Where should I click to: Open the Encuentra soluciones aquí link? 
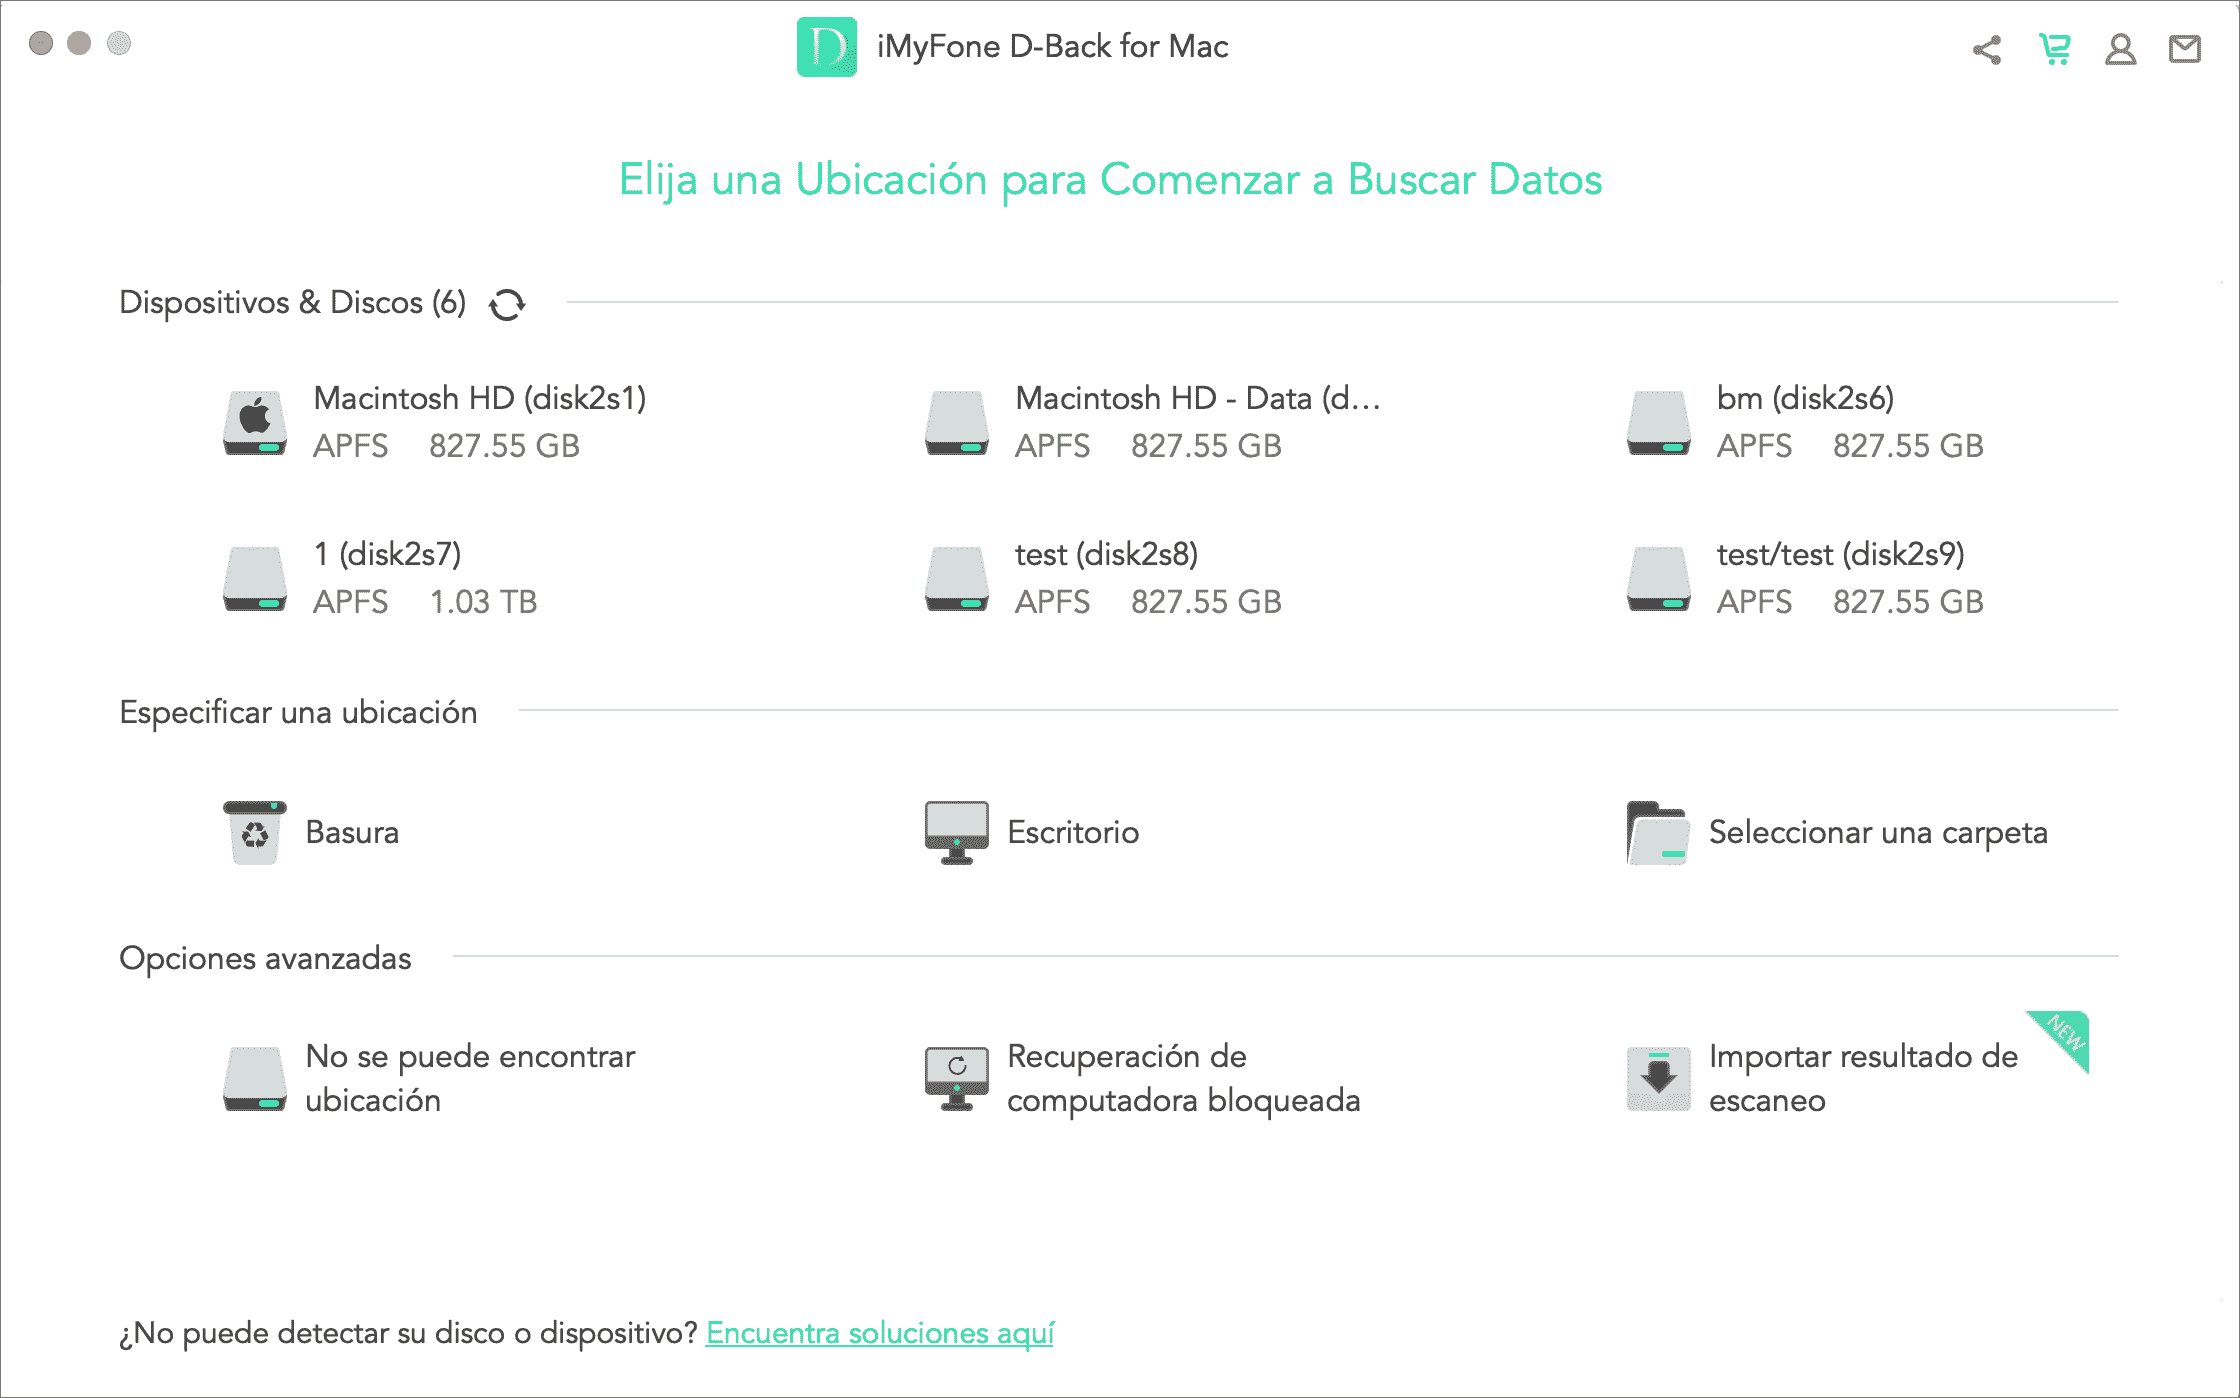pyautogui.click(x=879, y=1333)
